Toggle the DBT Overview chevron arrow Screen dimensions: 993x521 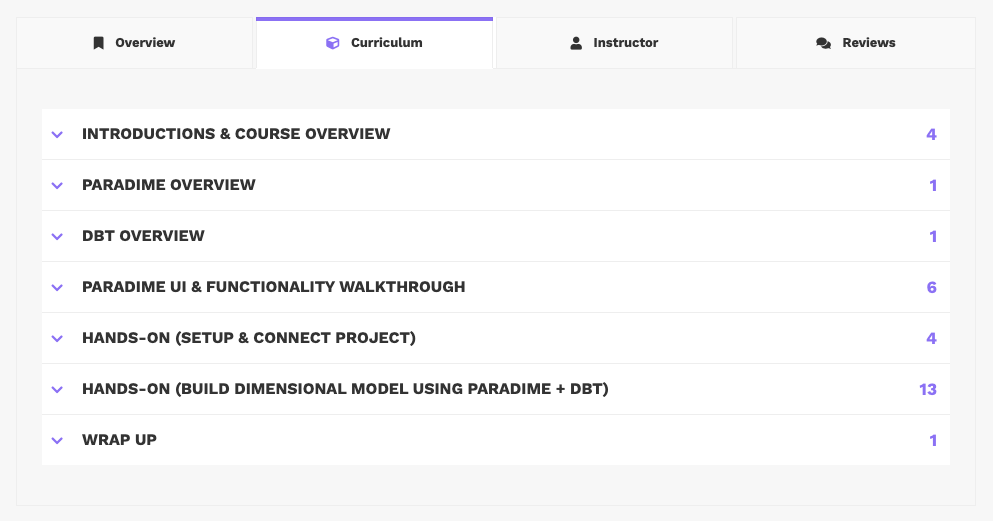tap(57, 236)
